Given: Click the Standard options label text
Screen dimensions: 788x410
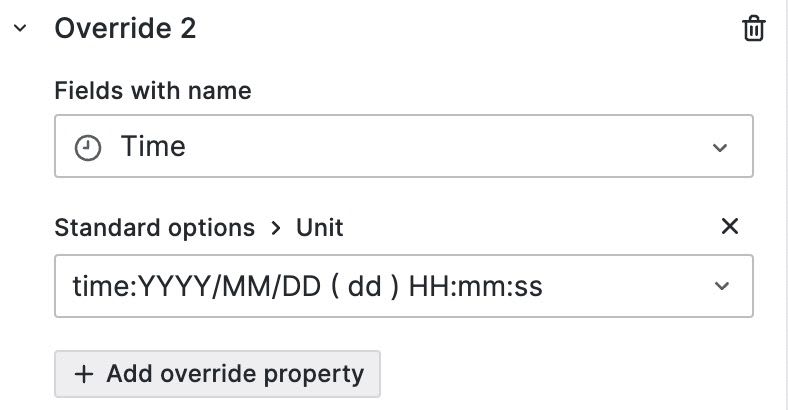Looking at the screenshot, I should point(154,228).
